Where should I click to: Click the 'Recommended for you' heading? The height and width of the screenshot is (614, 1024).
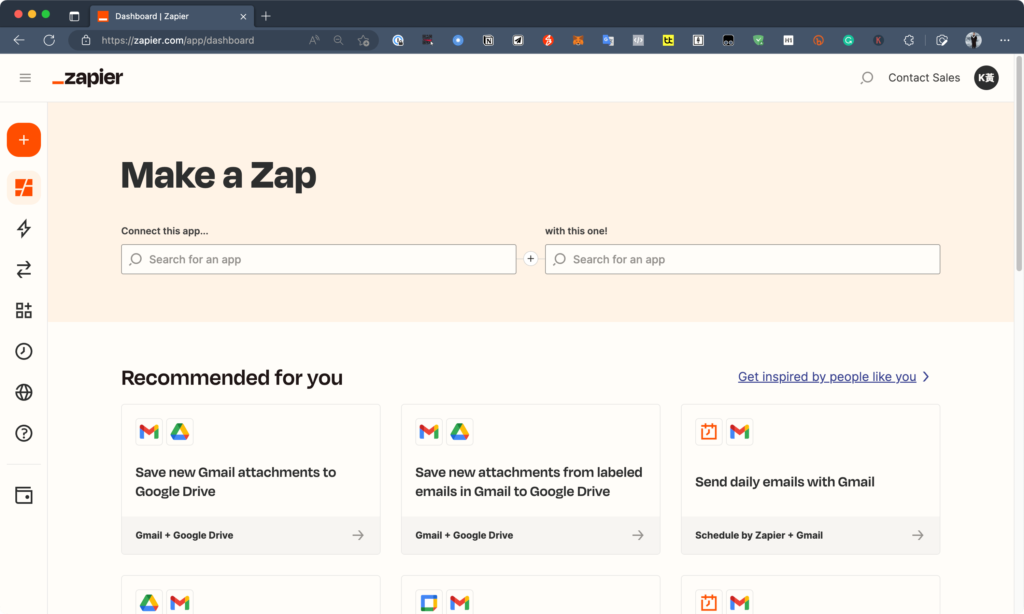tap(232, 378)
